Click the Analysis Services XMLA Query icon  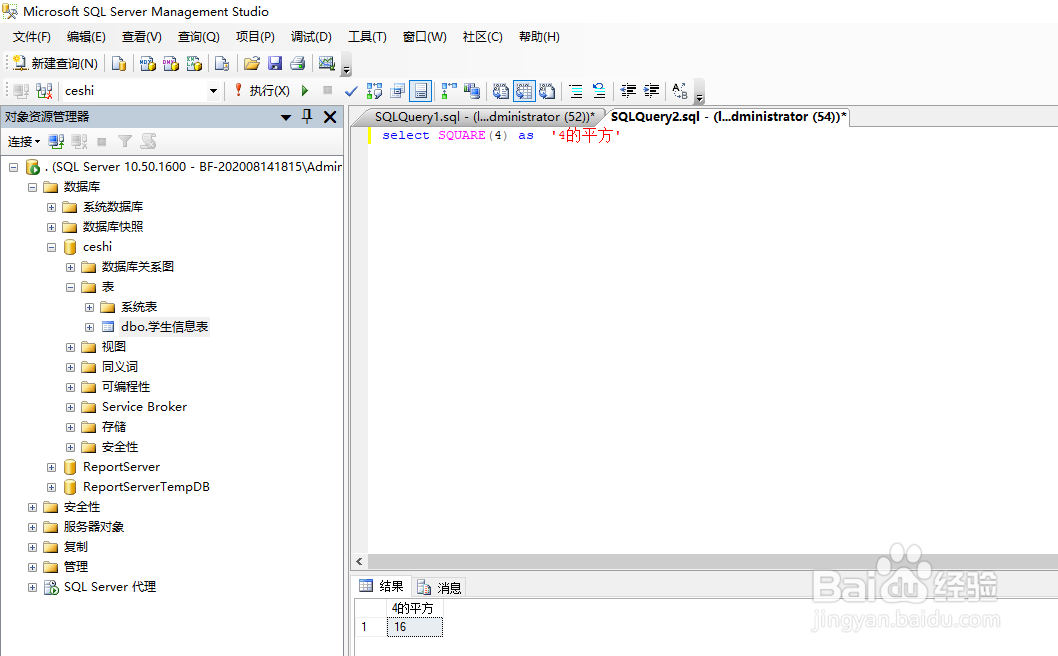pos(194,63)
